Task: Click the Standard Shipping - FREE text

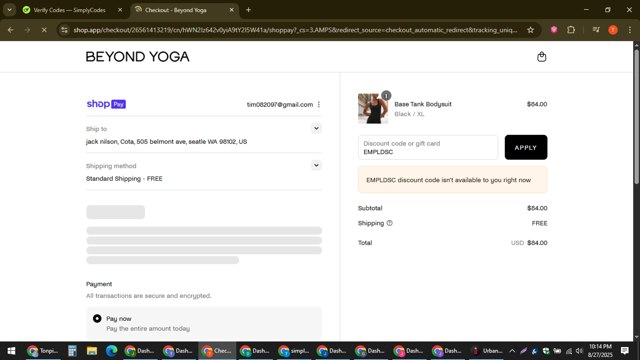Action: coord(124,178)
